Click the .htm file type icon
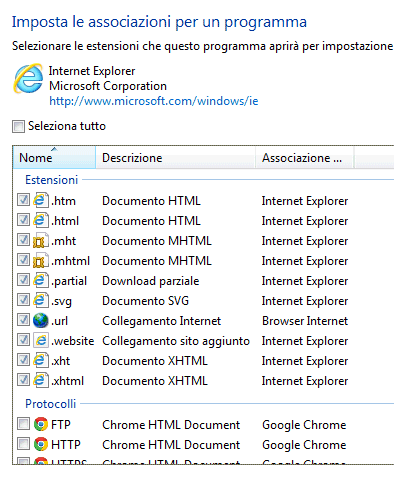The width and height of the screenshot is (394, 480). point(41,200)
